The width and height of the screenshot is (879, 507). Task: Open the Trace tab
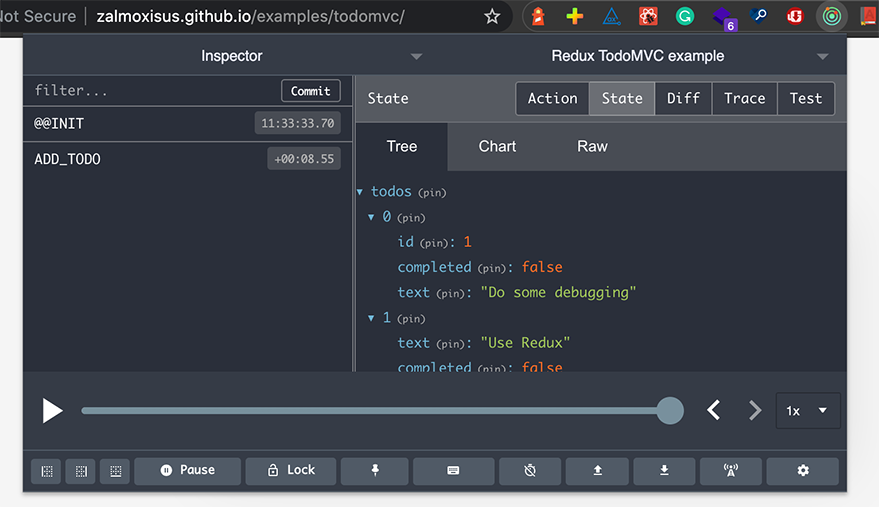tap(744, 99)
